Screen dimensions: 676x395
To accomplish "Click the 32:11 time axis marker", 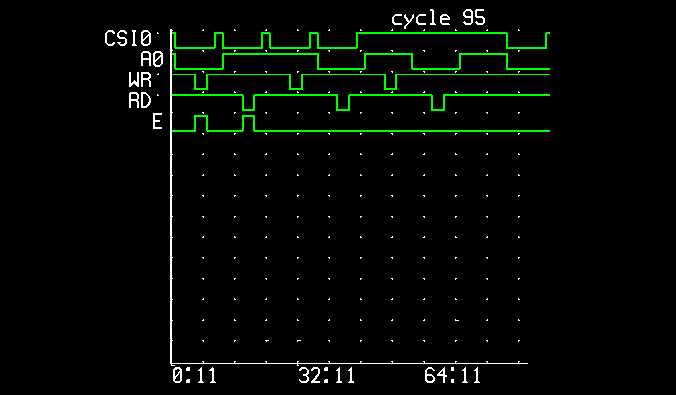I will 327,376.
